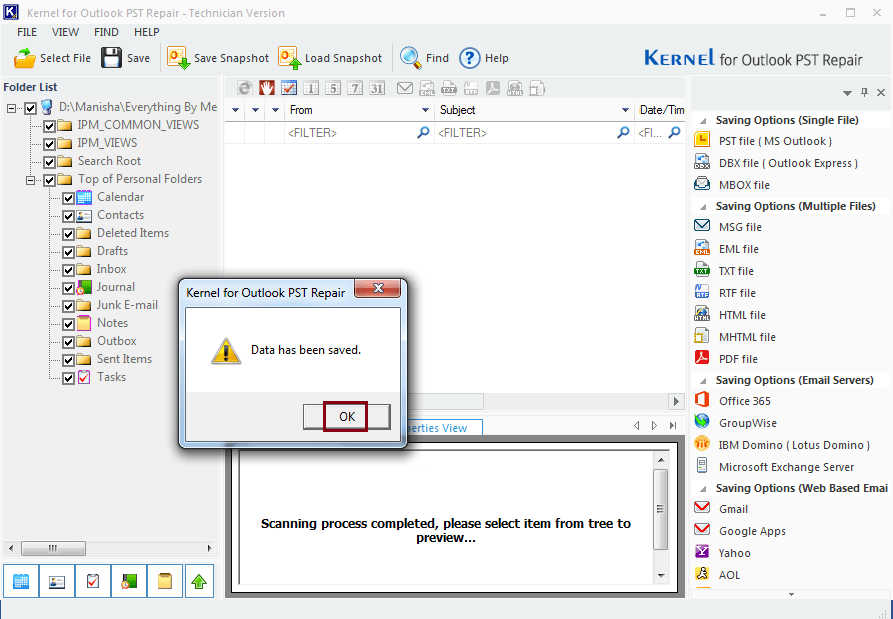
Task: Click the Calendar shortcut at bottom left
Action: [21, 581]
